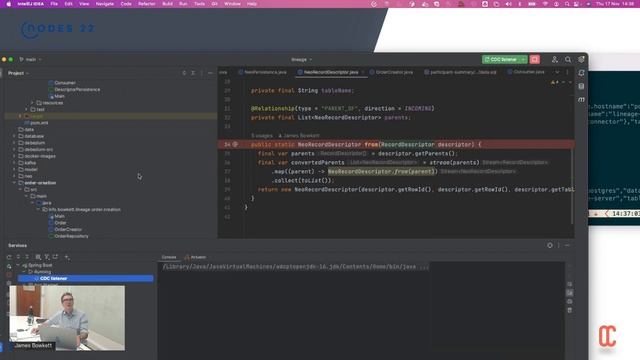Click the NeoRecordDescriptor.from(parent) highlighted call

click(x=382, y=171)
